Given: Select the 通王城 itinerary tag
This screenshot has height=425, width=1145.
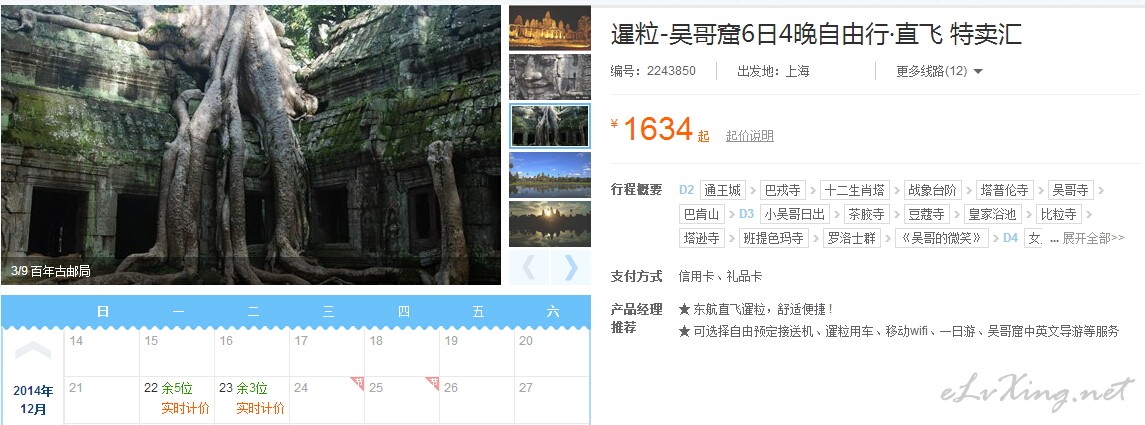Looking at the screenshot, I should point(722,191).
